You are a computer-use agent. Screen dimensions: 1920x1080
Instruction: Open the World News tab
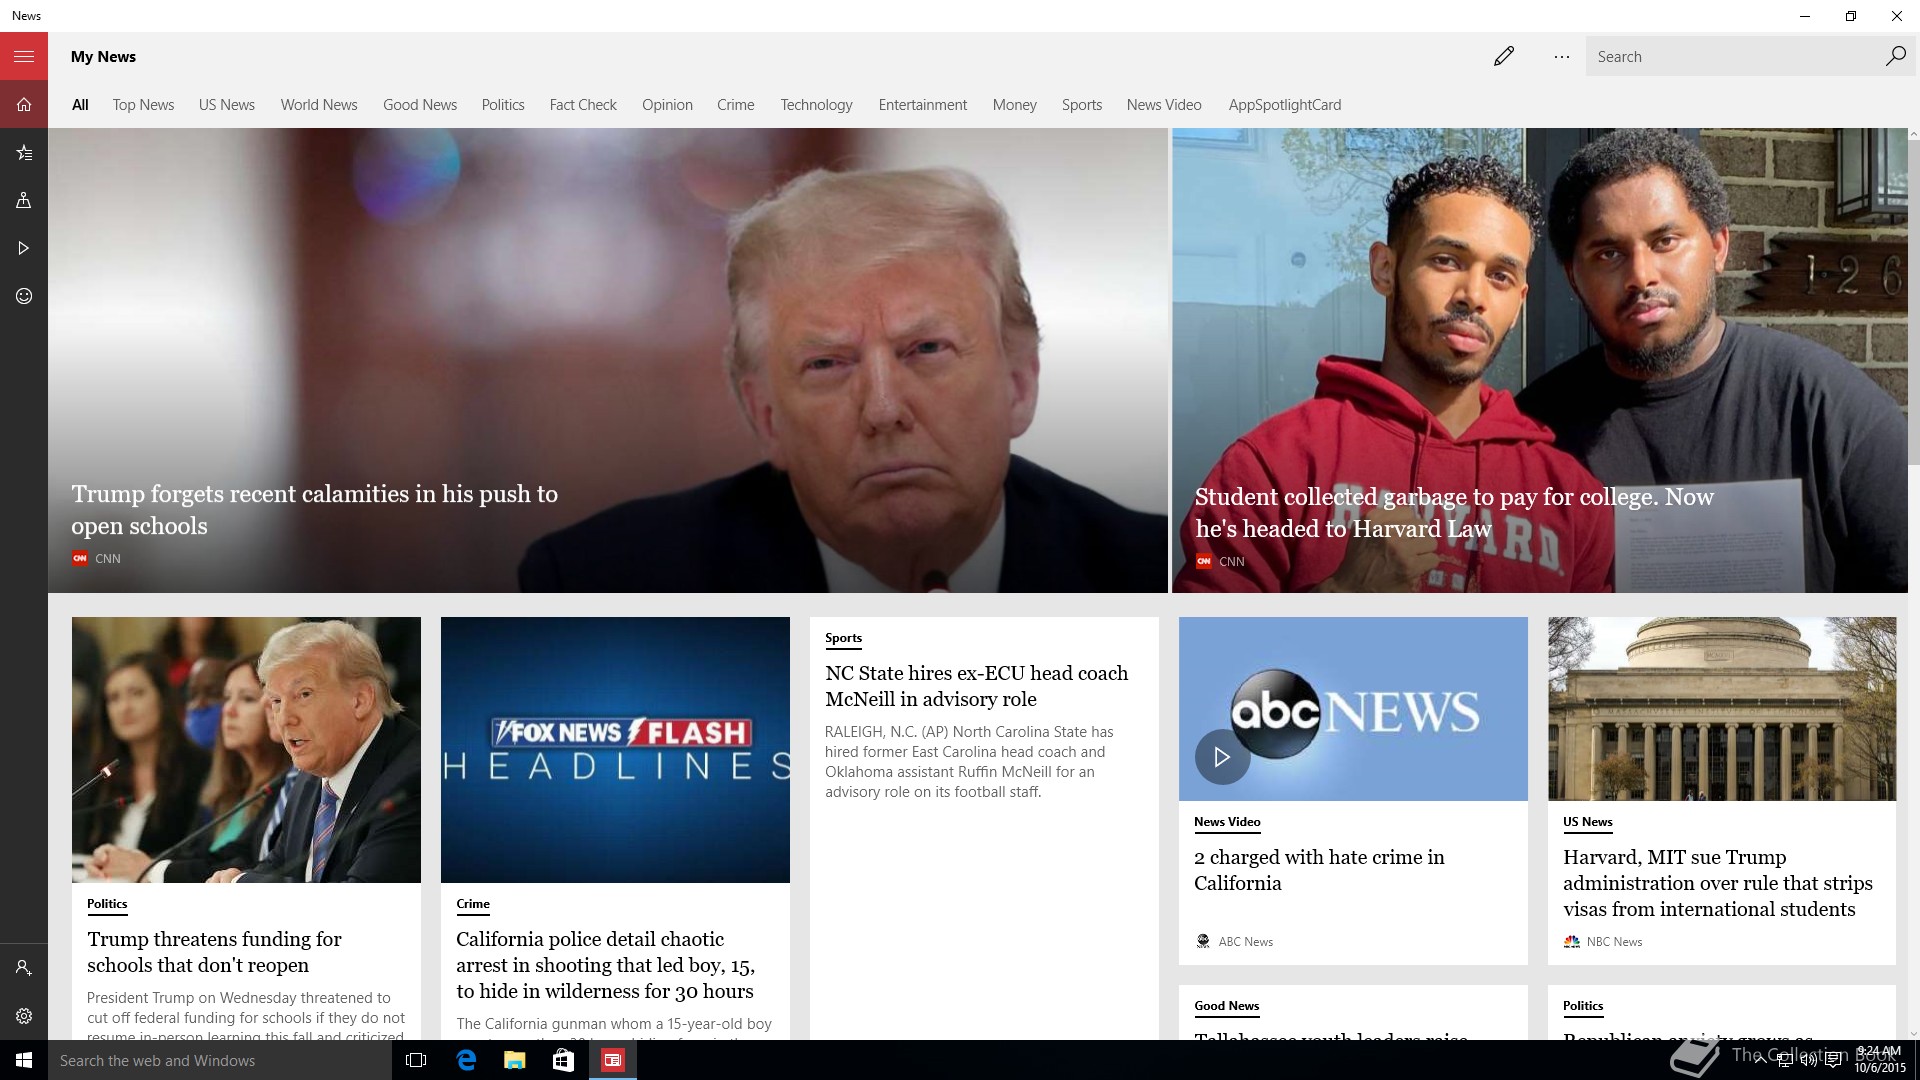coord(319,105)
